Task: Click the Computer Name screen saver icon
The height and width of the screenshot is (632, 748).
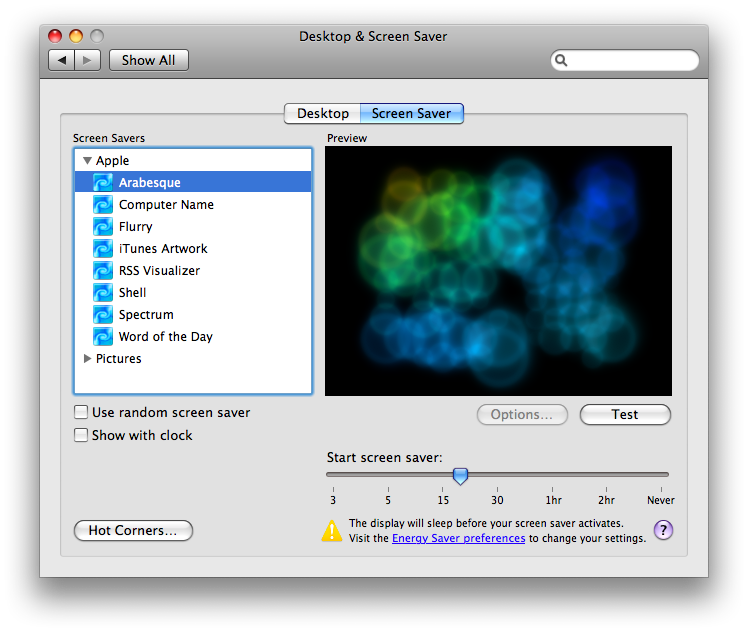Action: click(x=103, y=204)
